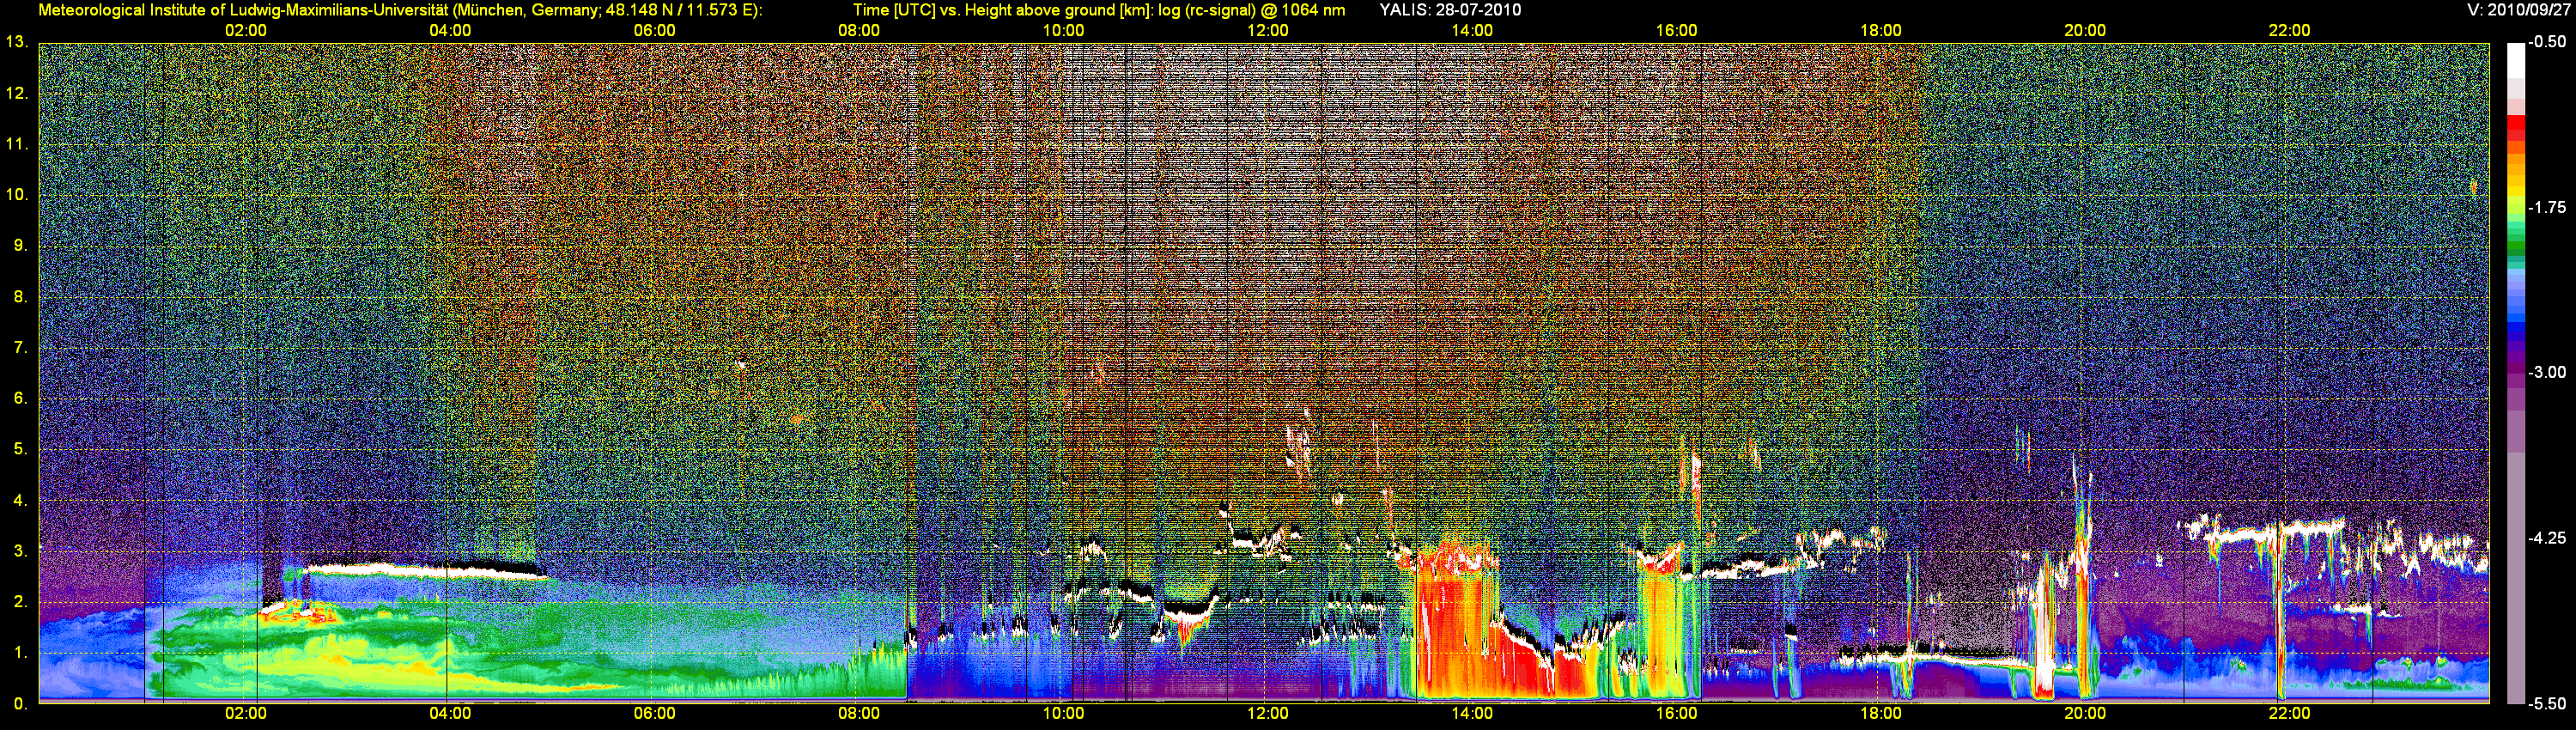Click the white band atop the color scale
The image size is (2576, 730).
pos(2516,61)
